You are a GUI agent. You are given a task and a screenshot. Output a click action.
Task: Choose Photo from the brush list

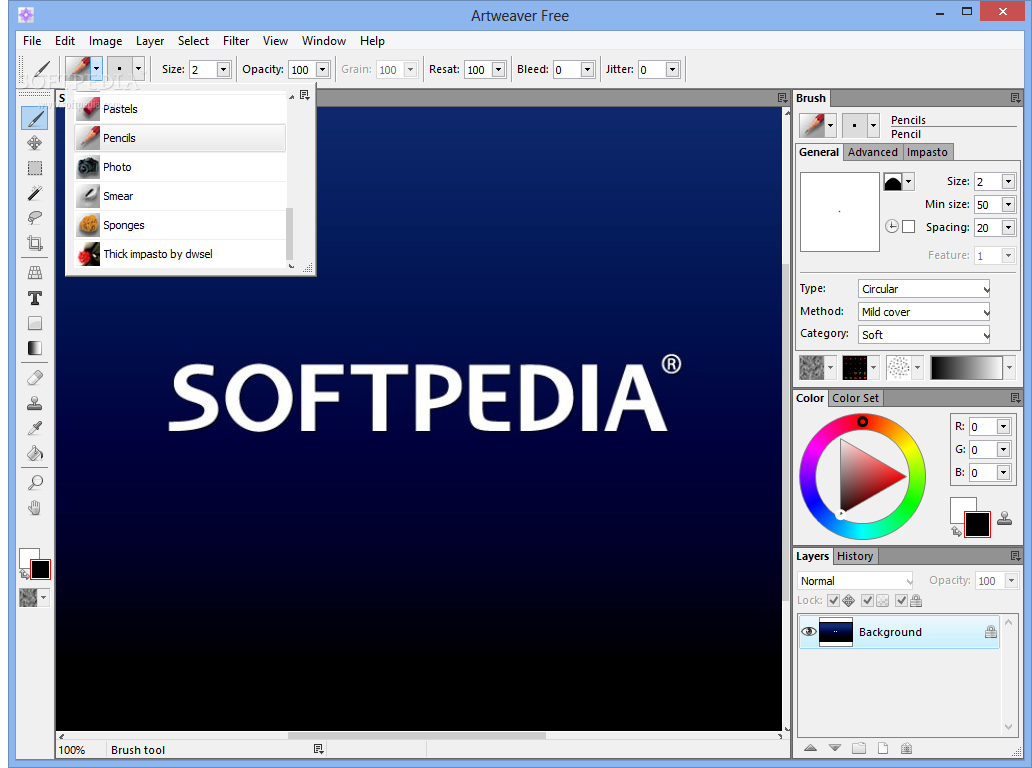click(x=180, y=166)
